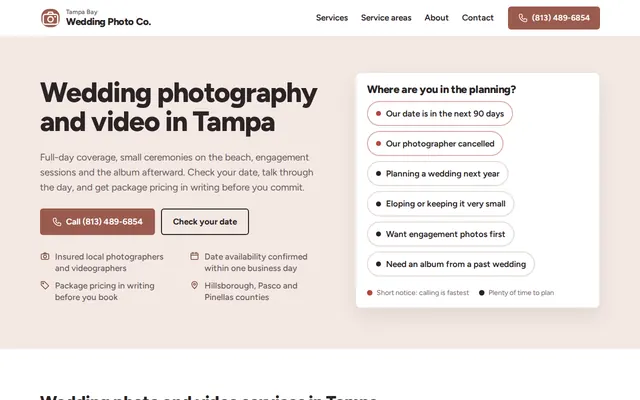
Task: Click the "Short notice: calling is fastest" text
Action: point(422,293)
